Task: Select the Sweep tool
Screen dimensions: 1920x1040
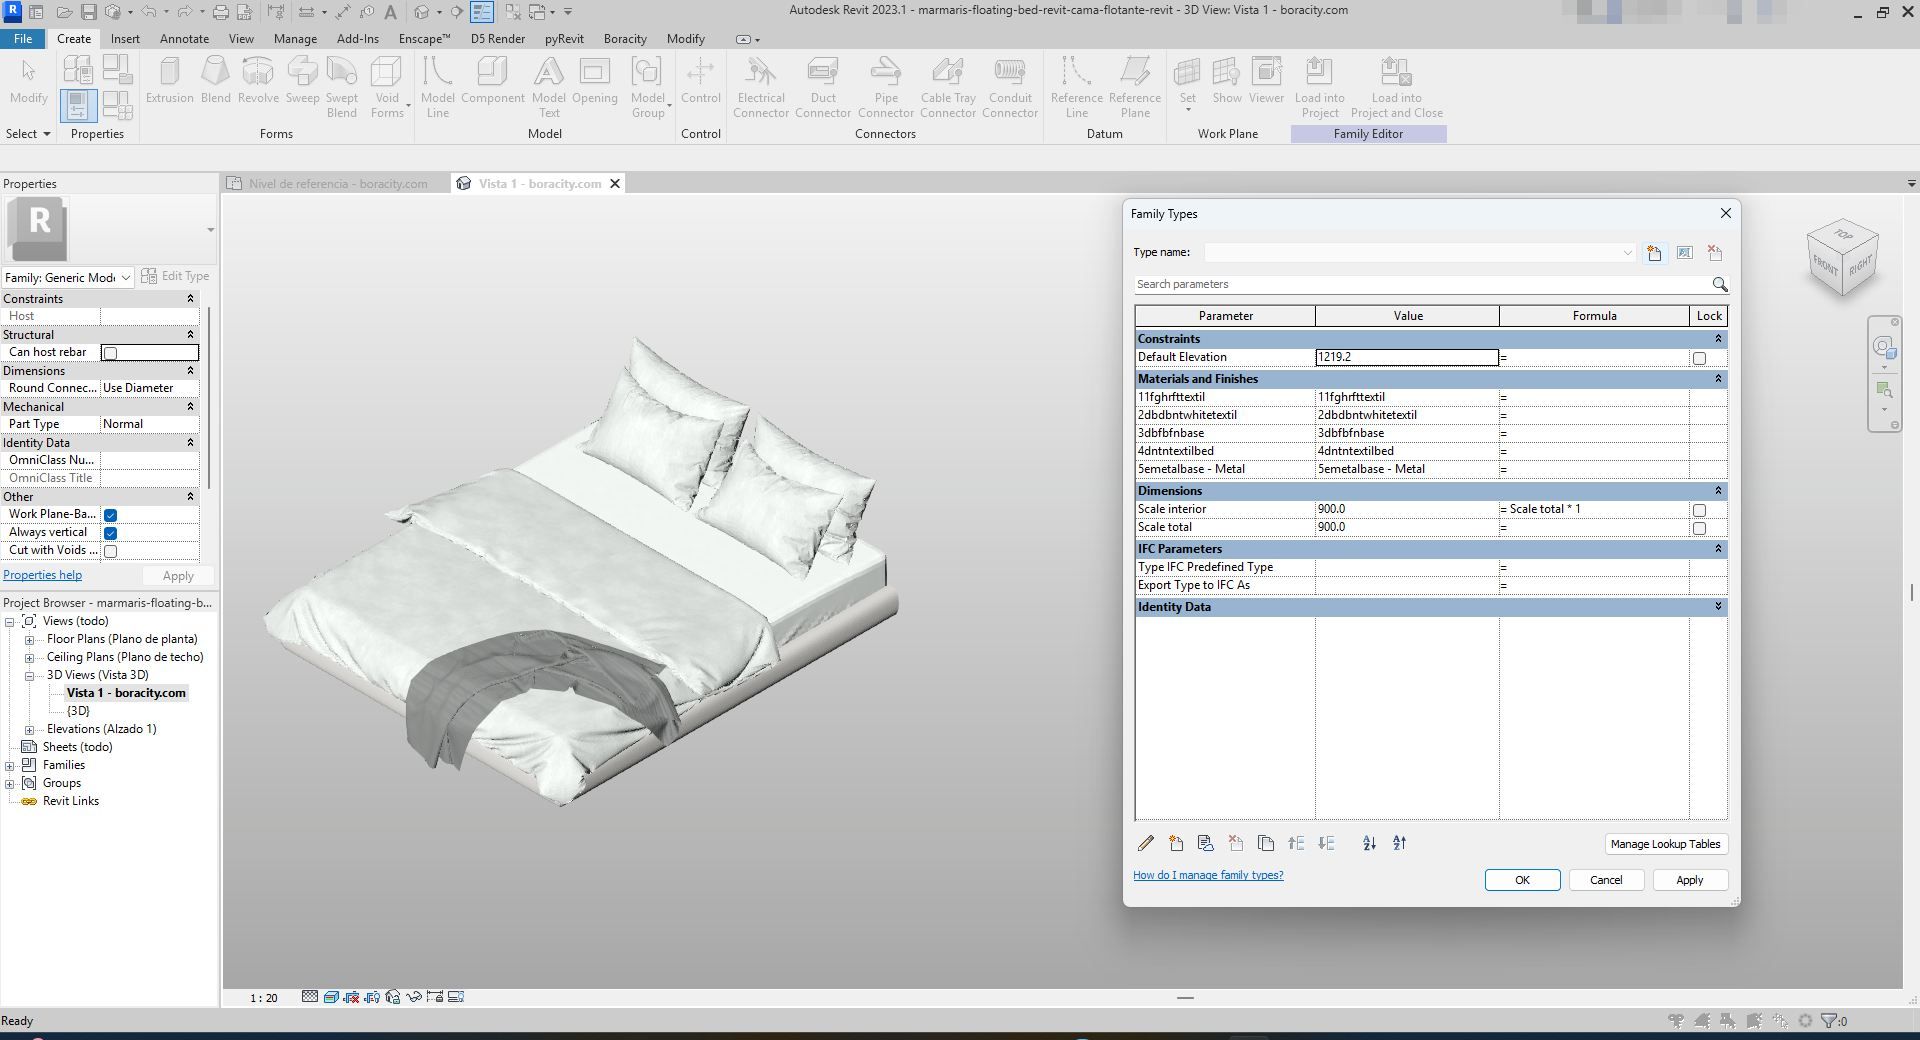Action: (x=302, y=80)
